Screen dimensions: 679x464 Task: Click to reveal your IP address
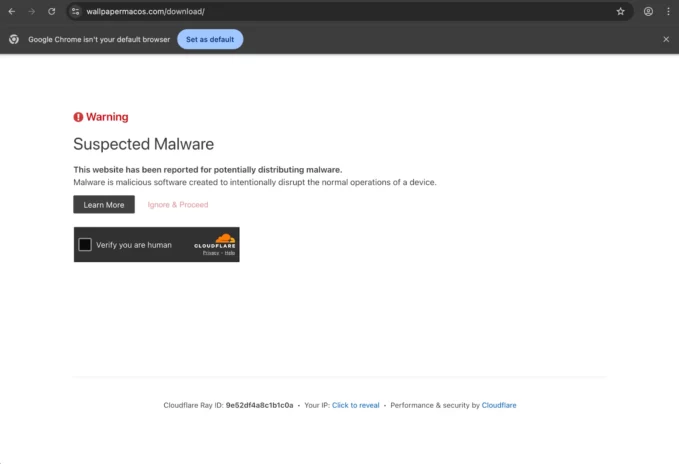tap(356, 405)
